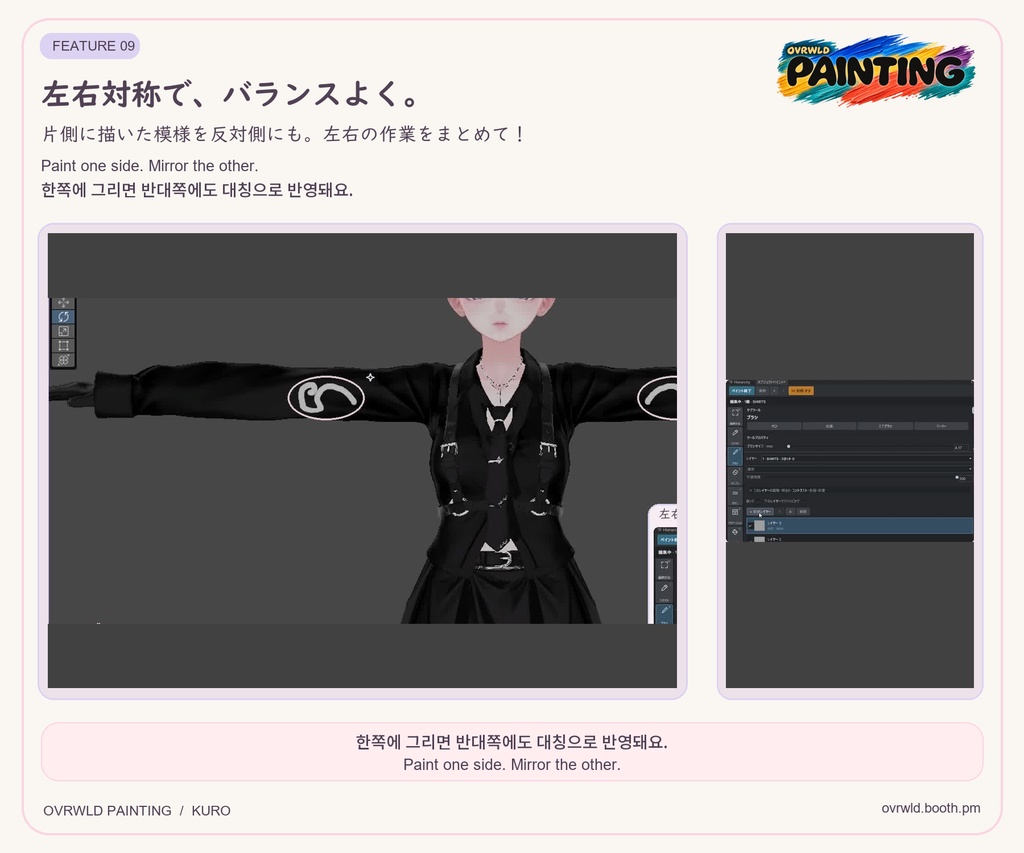
Task: Click the blue ペイント button in the cropped mini panel
Action: [667, 539]
